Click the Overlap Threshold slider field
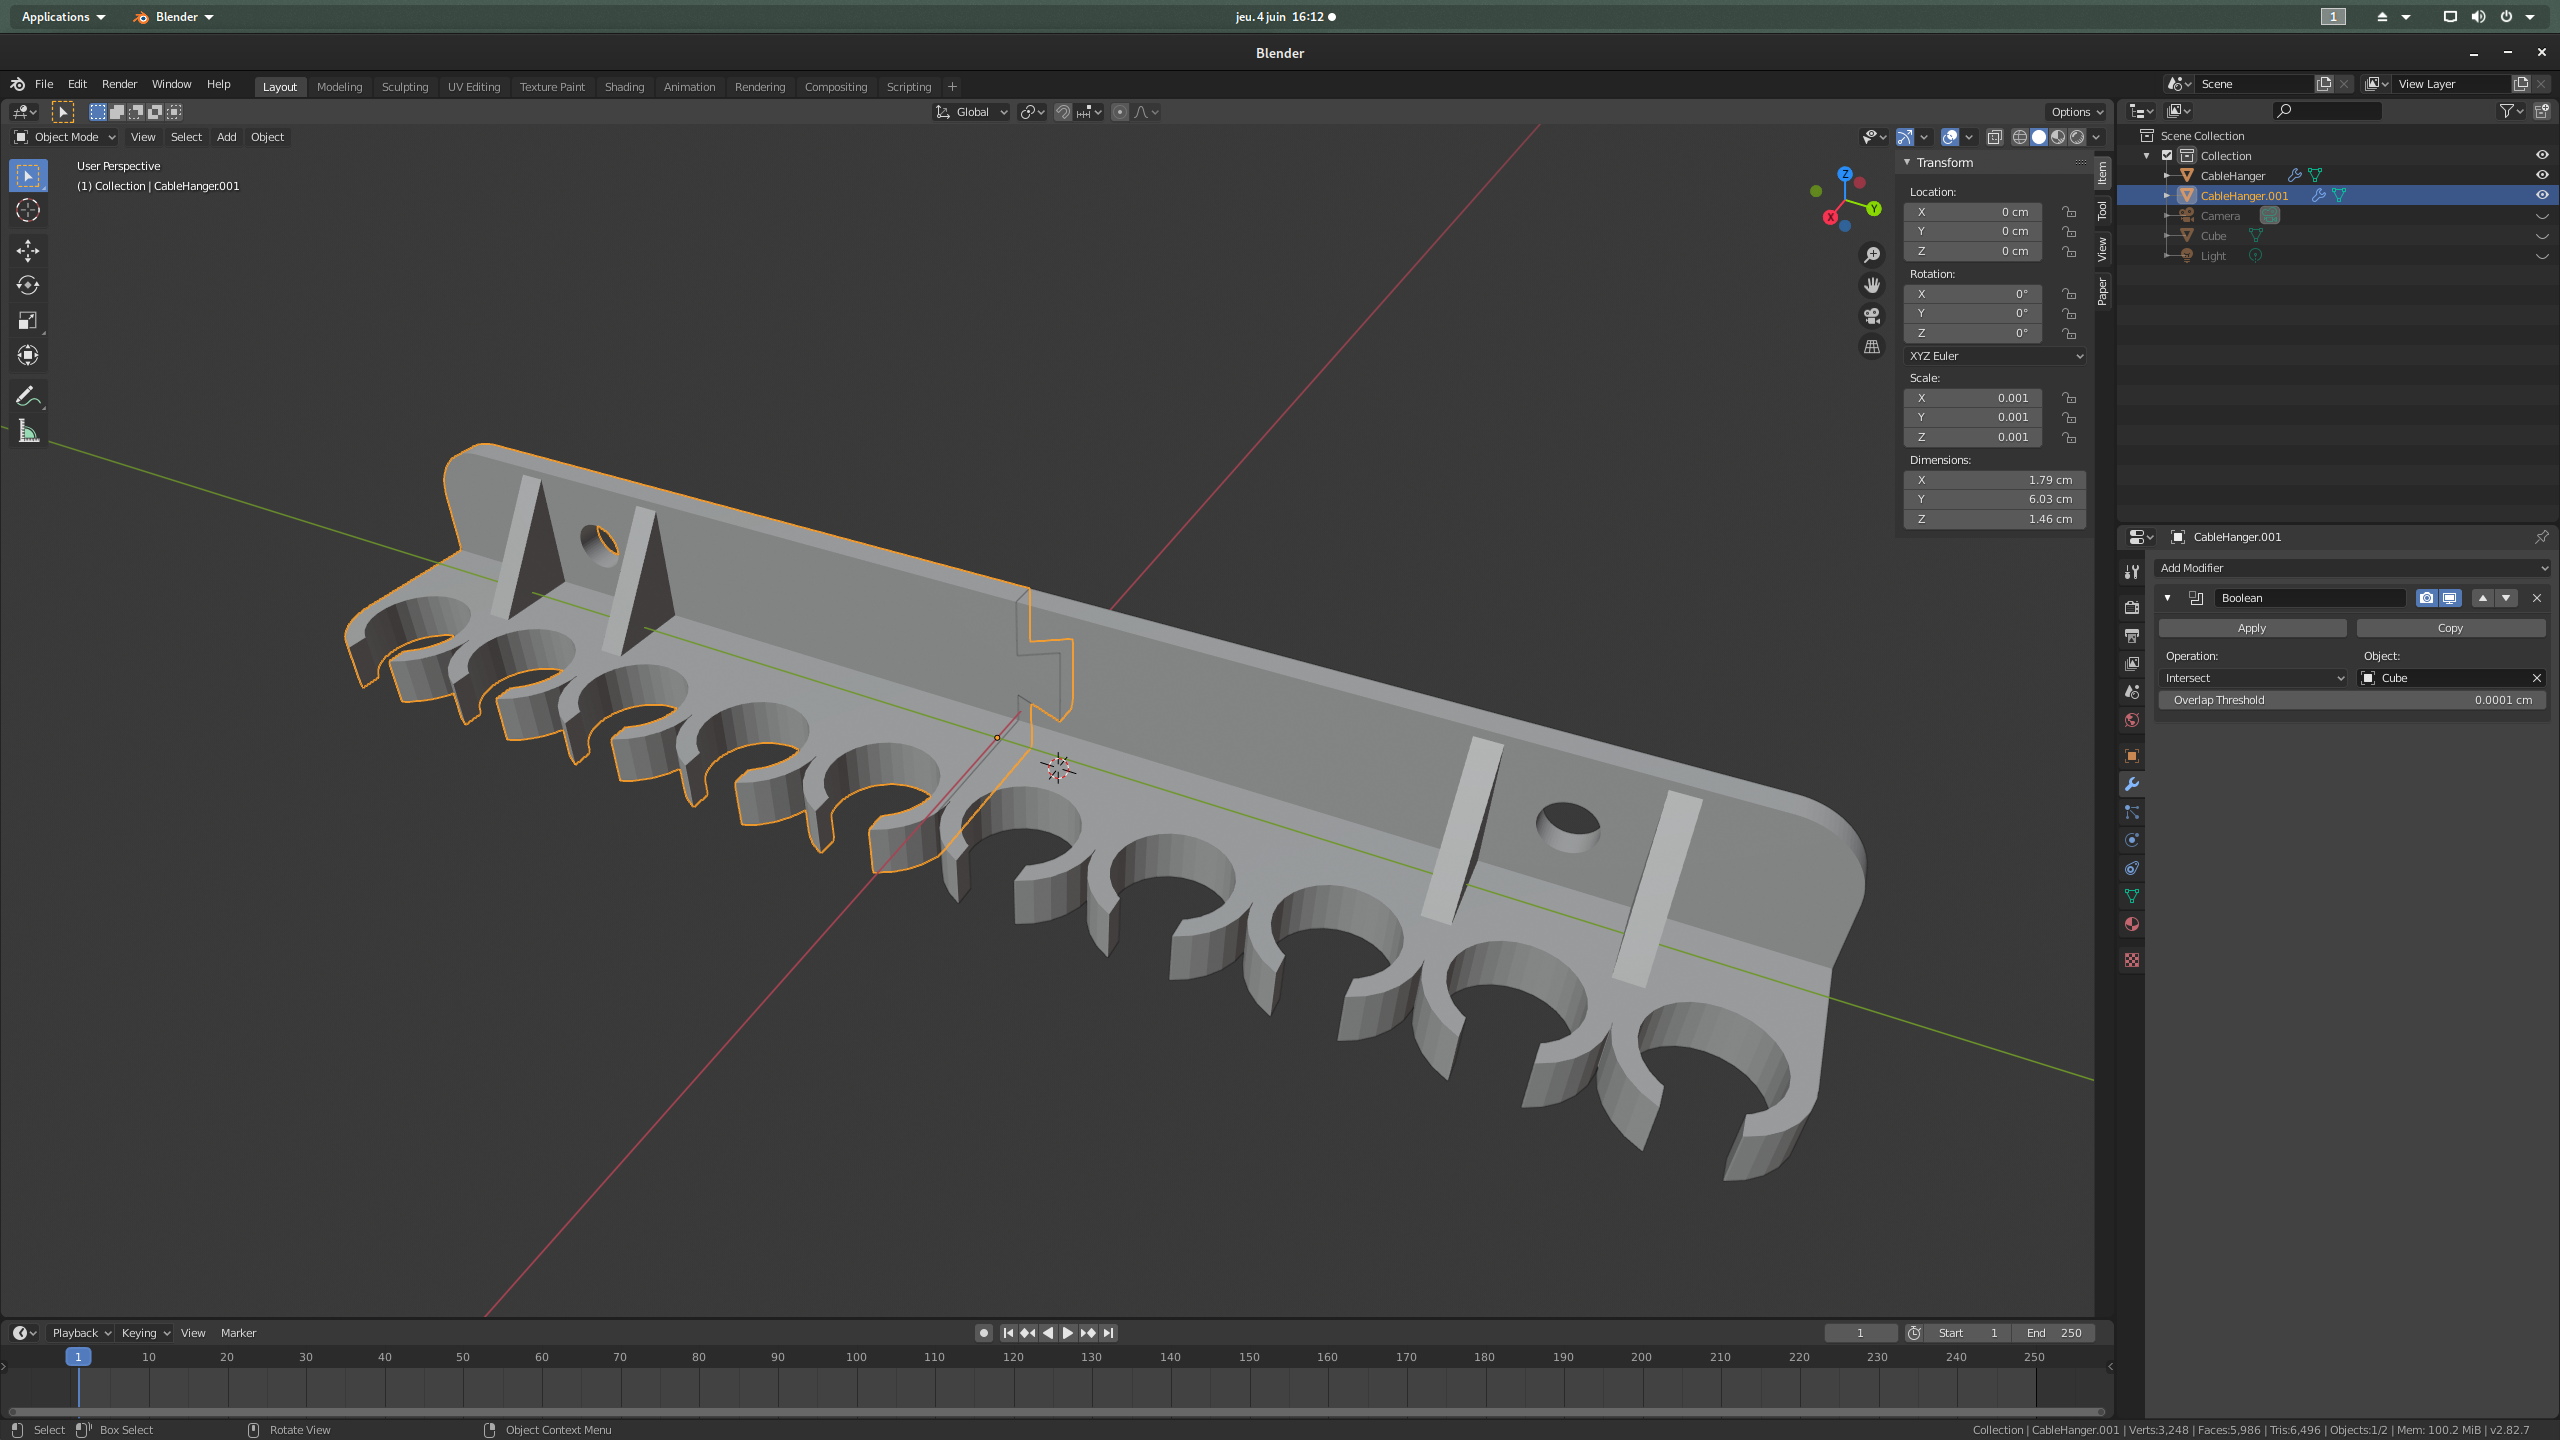 [2351, 700]
